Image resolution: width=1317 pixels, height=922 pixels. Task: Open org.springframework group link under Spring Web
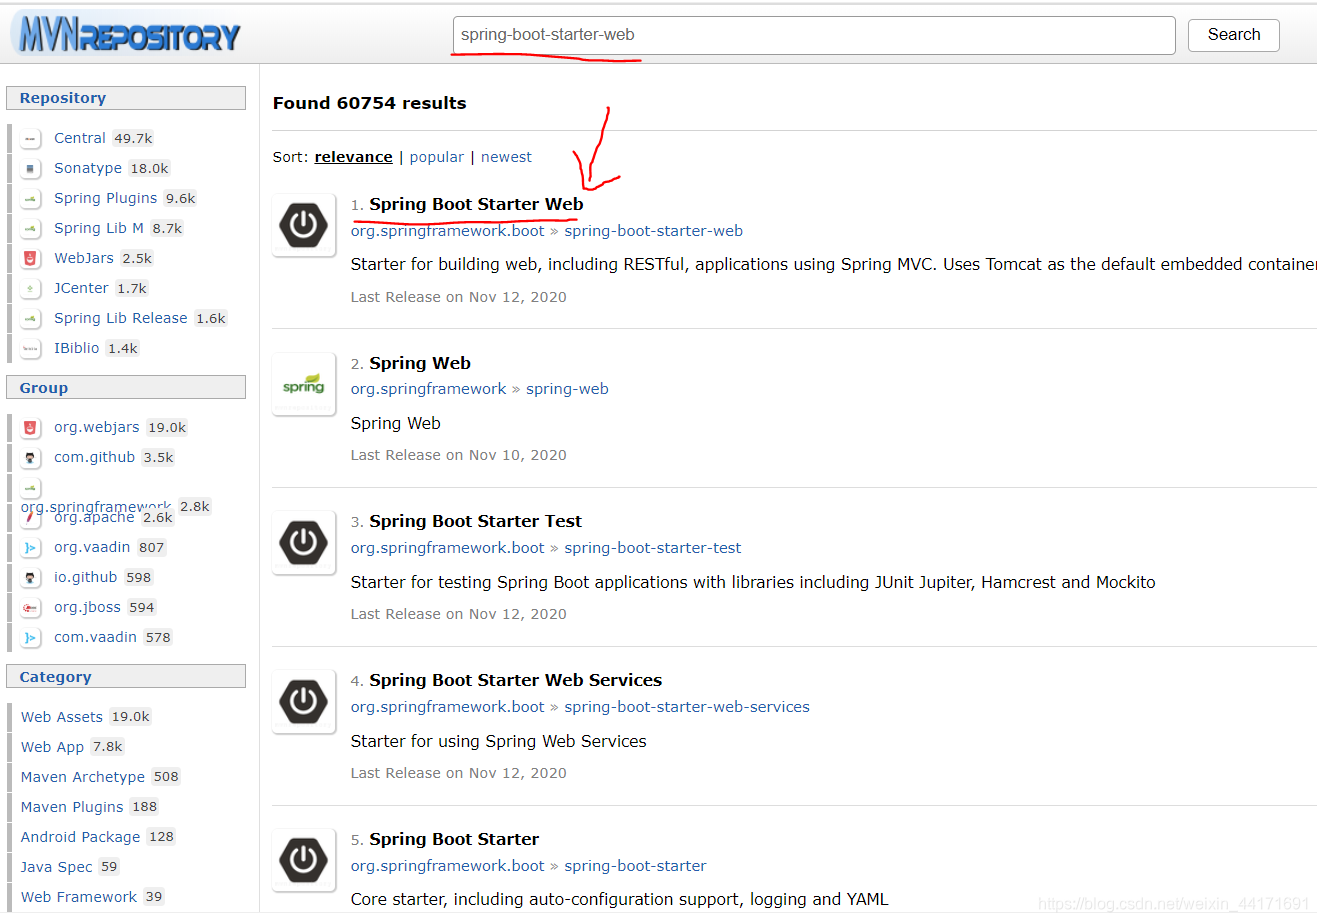(428, 389)
